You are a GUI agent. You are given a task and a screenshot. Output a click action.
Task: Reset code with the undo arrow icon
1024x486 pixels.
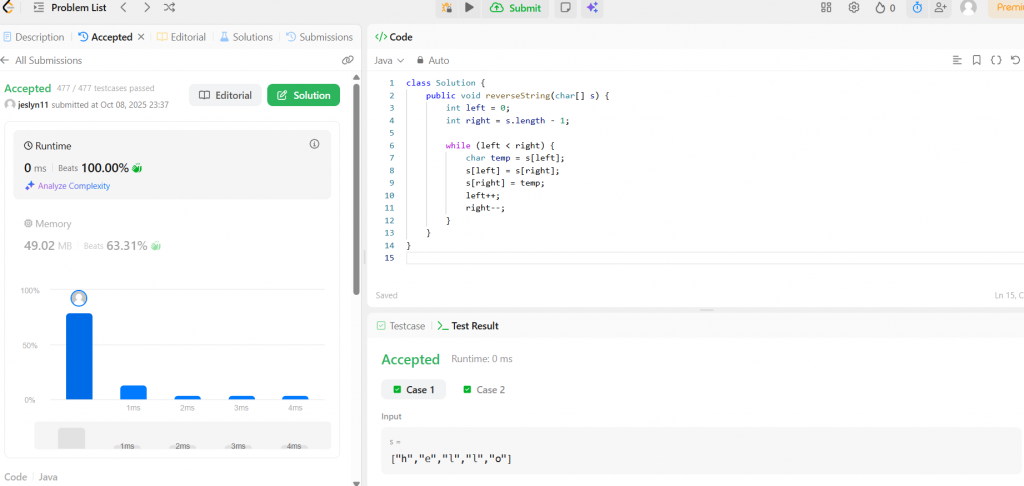(x=1015, y=60)
